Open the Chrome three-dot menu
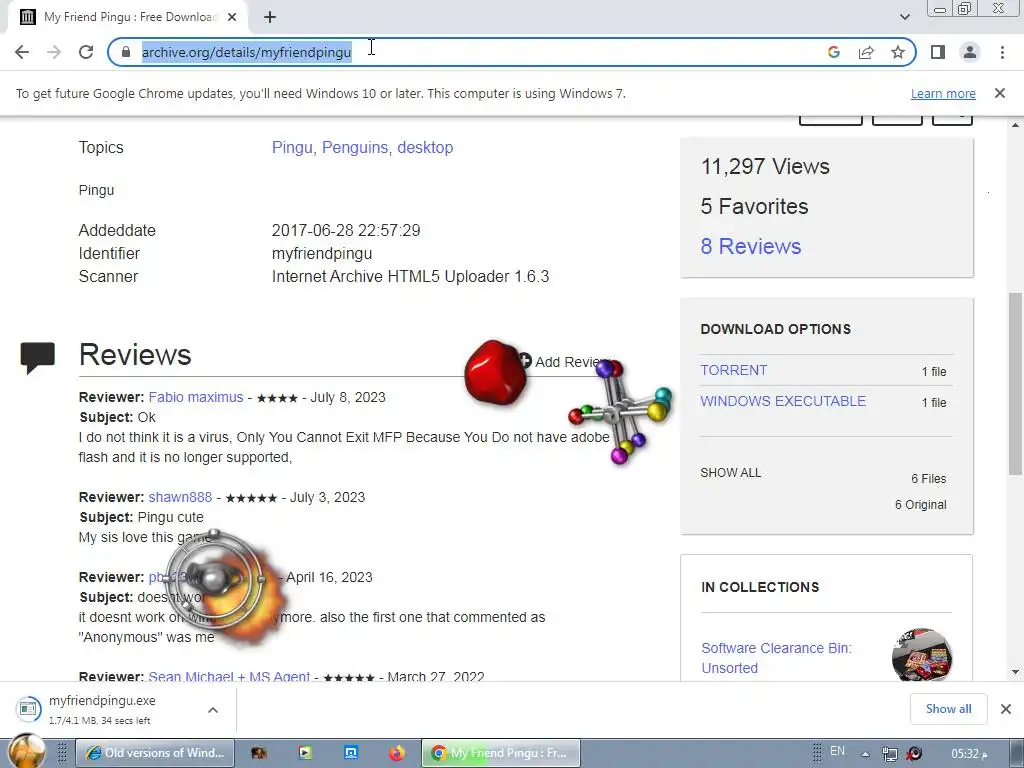The height and width of the screenshot is (768, 1024). (1002, 52)
